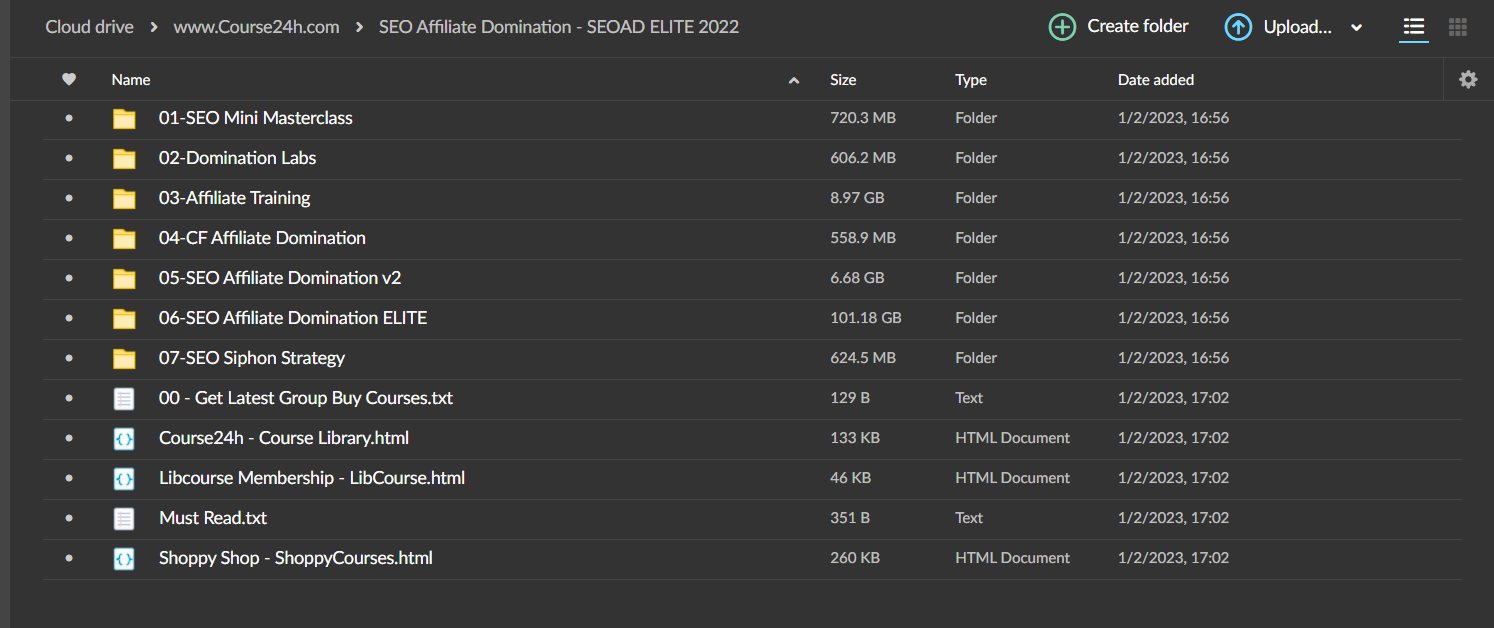The width and height of the screenshot is (1494, 628).
Task: Toggle favorite dot for 01-SEO Mini Masterclass
Action: (69, 118)
